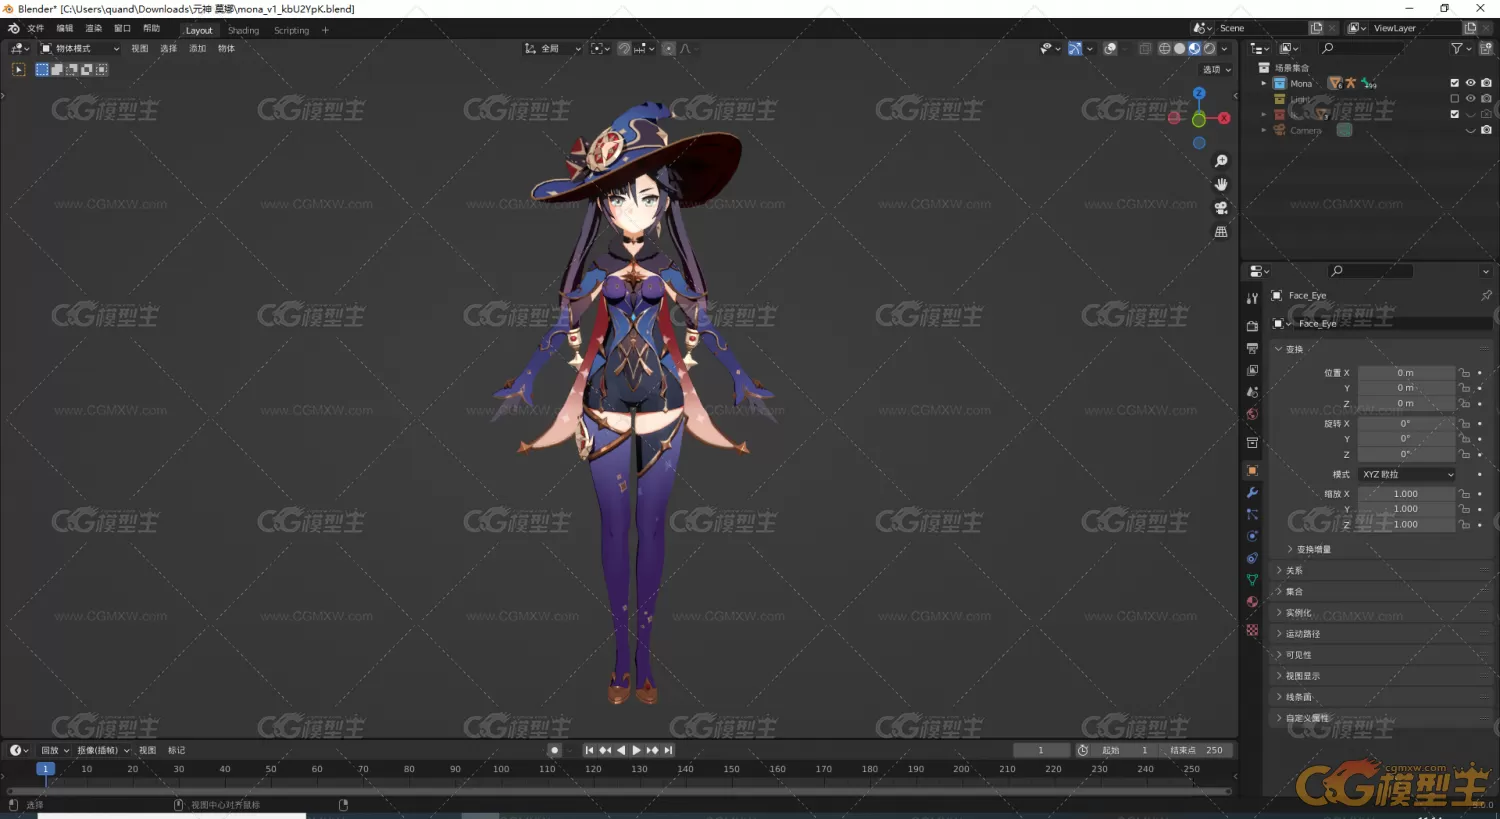The width and height of the screenshot is (1500, 819).
Task: Toggle X-ray mode in viewport header
Action: pyautogui.click(x=1144, y=48)
